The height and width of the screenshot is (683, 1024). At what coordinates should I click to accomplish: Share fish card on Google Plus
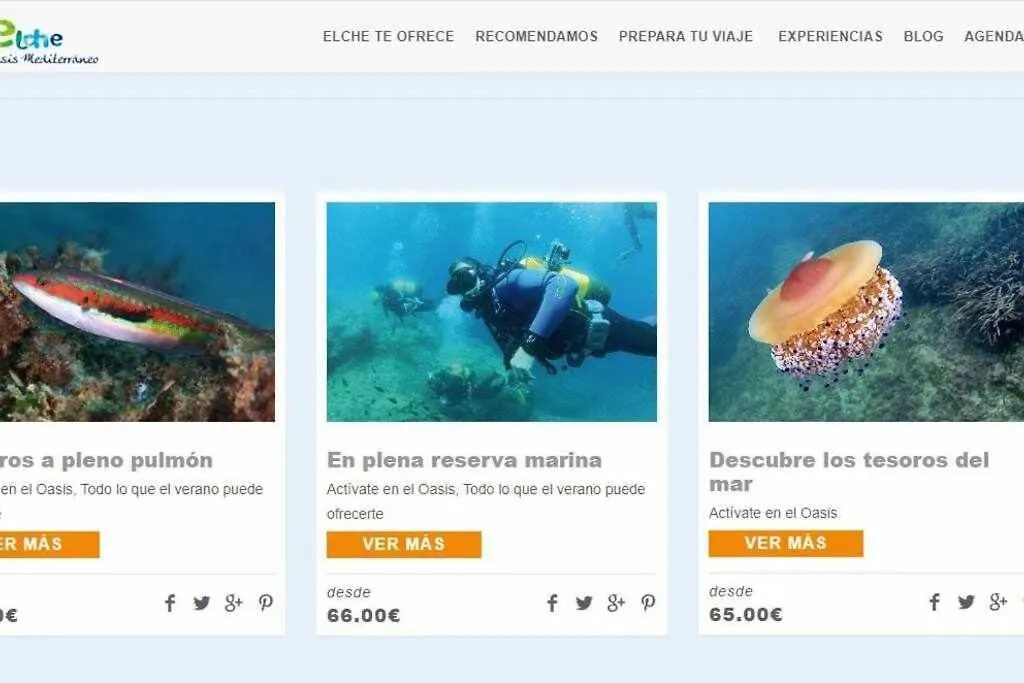point(233,603)
